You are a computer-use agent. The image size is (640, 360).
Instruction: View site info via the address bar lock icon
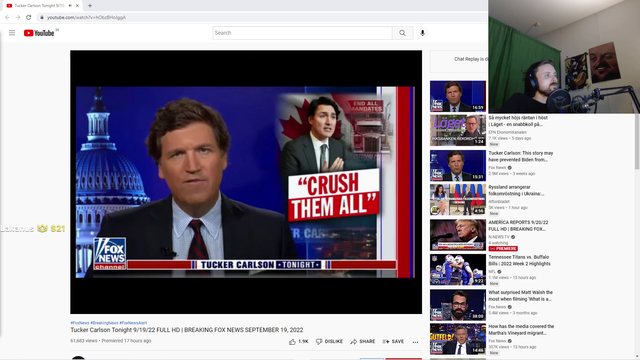(x=42, y=18)
